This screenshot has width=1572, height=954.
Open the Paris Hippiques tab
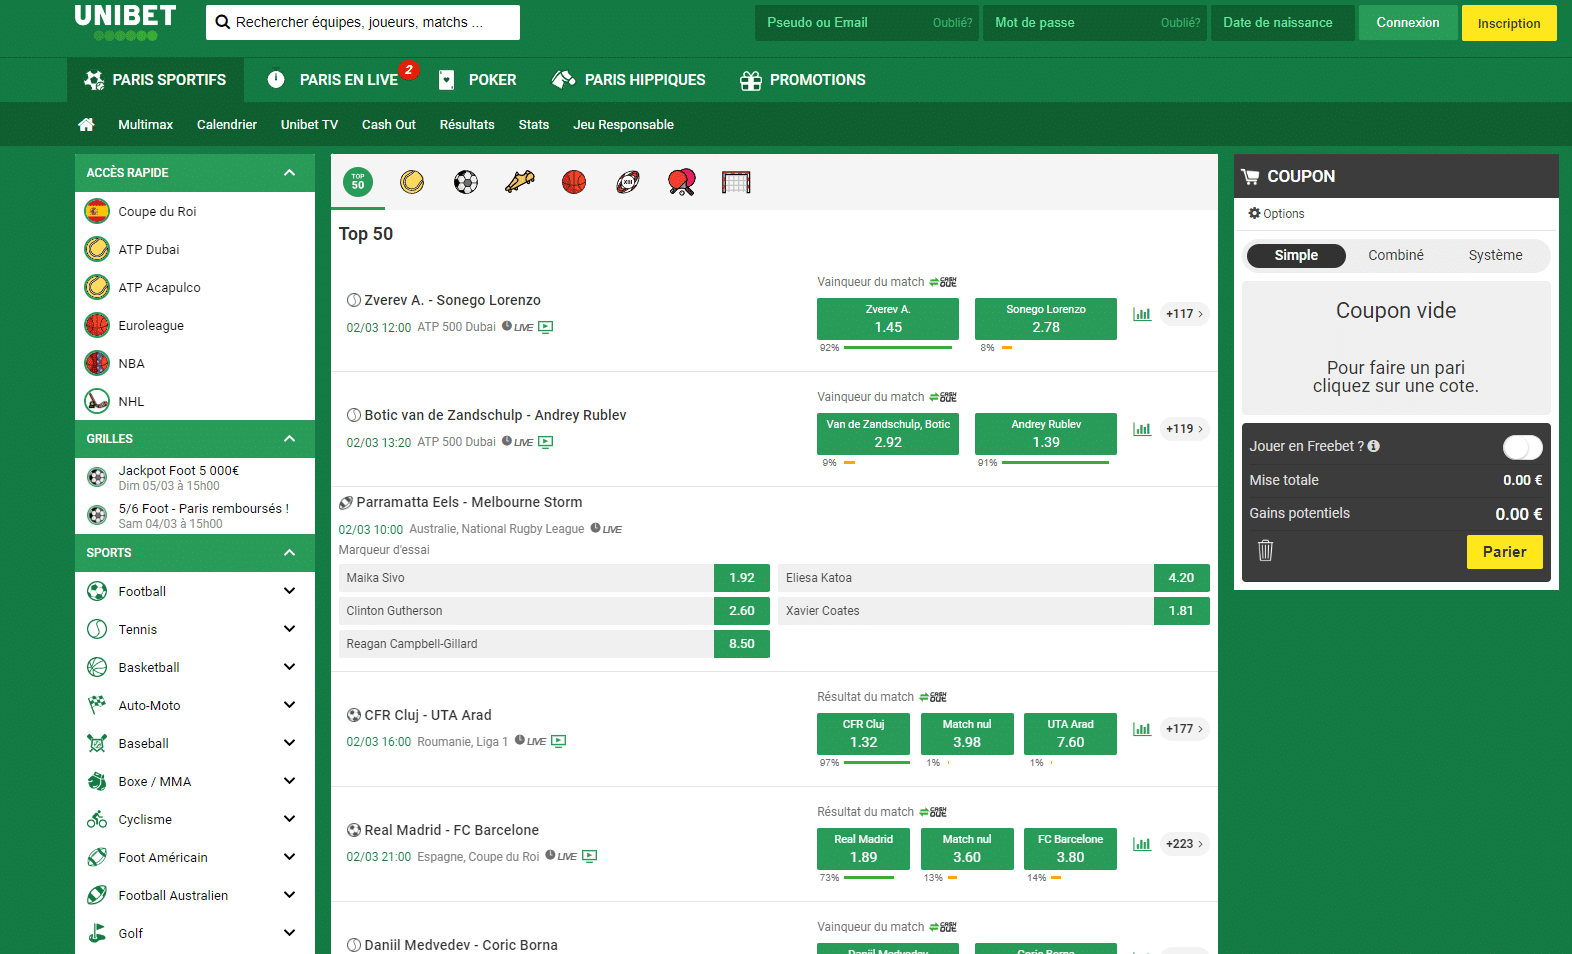(x=629, y=80)
